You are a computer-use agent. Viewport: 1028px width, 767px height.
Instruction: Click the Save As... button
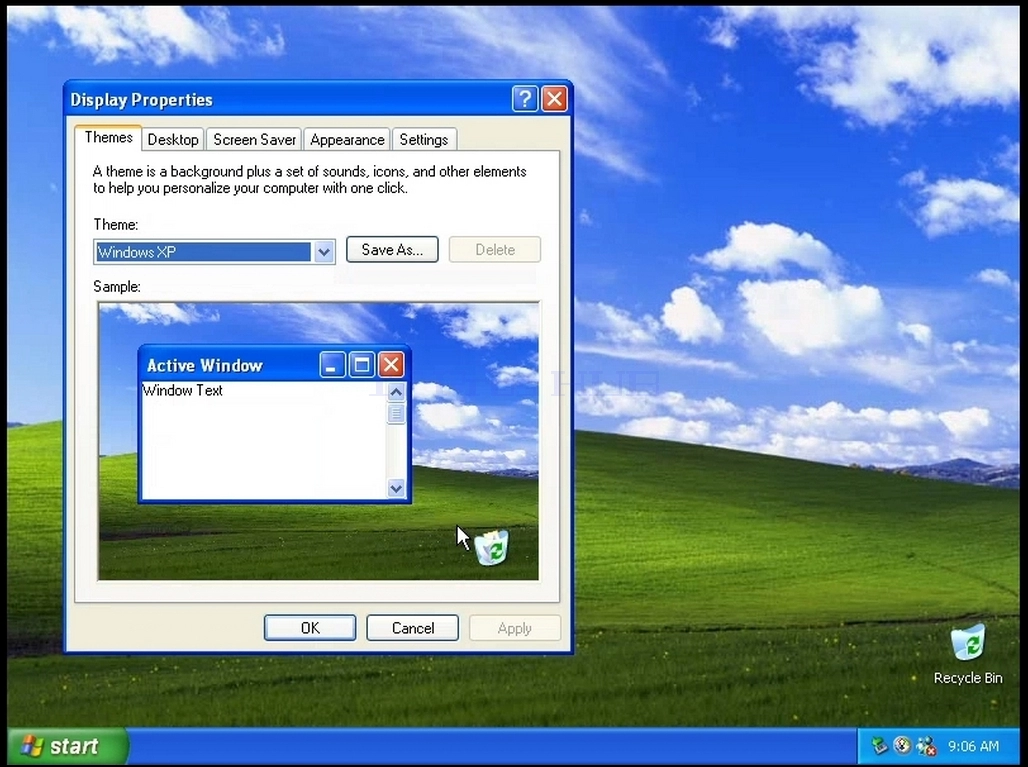pos(392,250)
